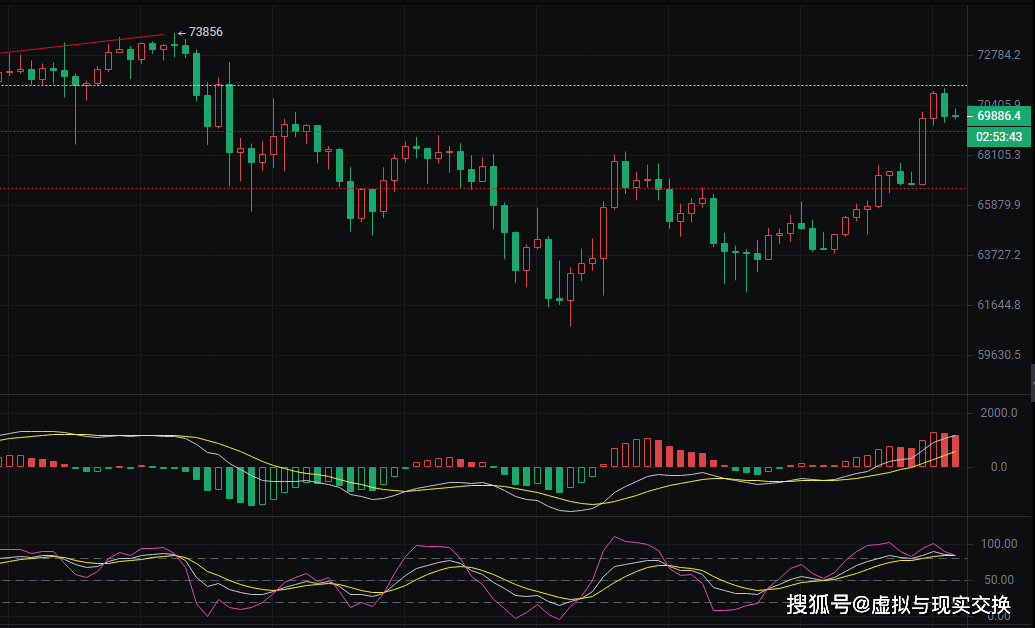Screen dimensions: 1035x628
Task: Select the white dotted horizontal line near top
Action: pos(500,86)
